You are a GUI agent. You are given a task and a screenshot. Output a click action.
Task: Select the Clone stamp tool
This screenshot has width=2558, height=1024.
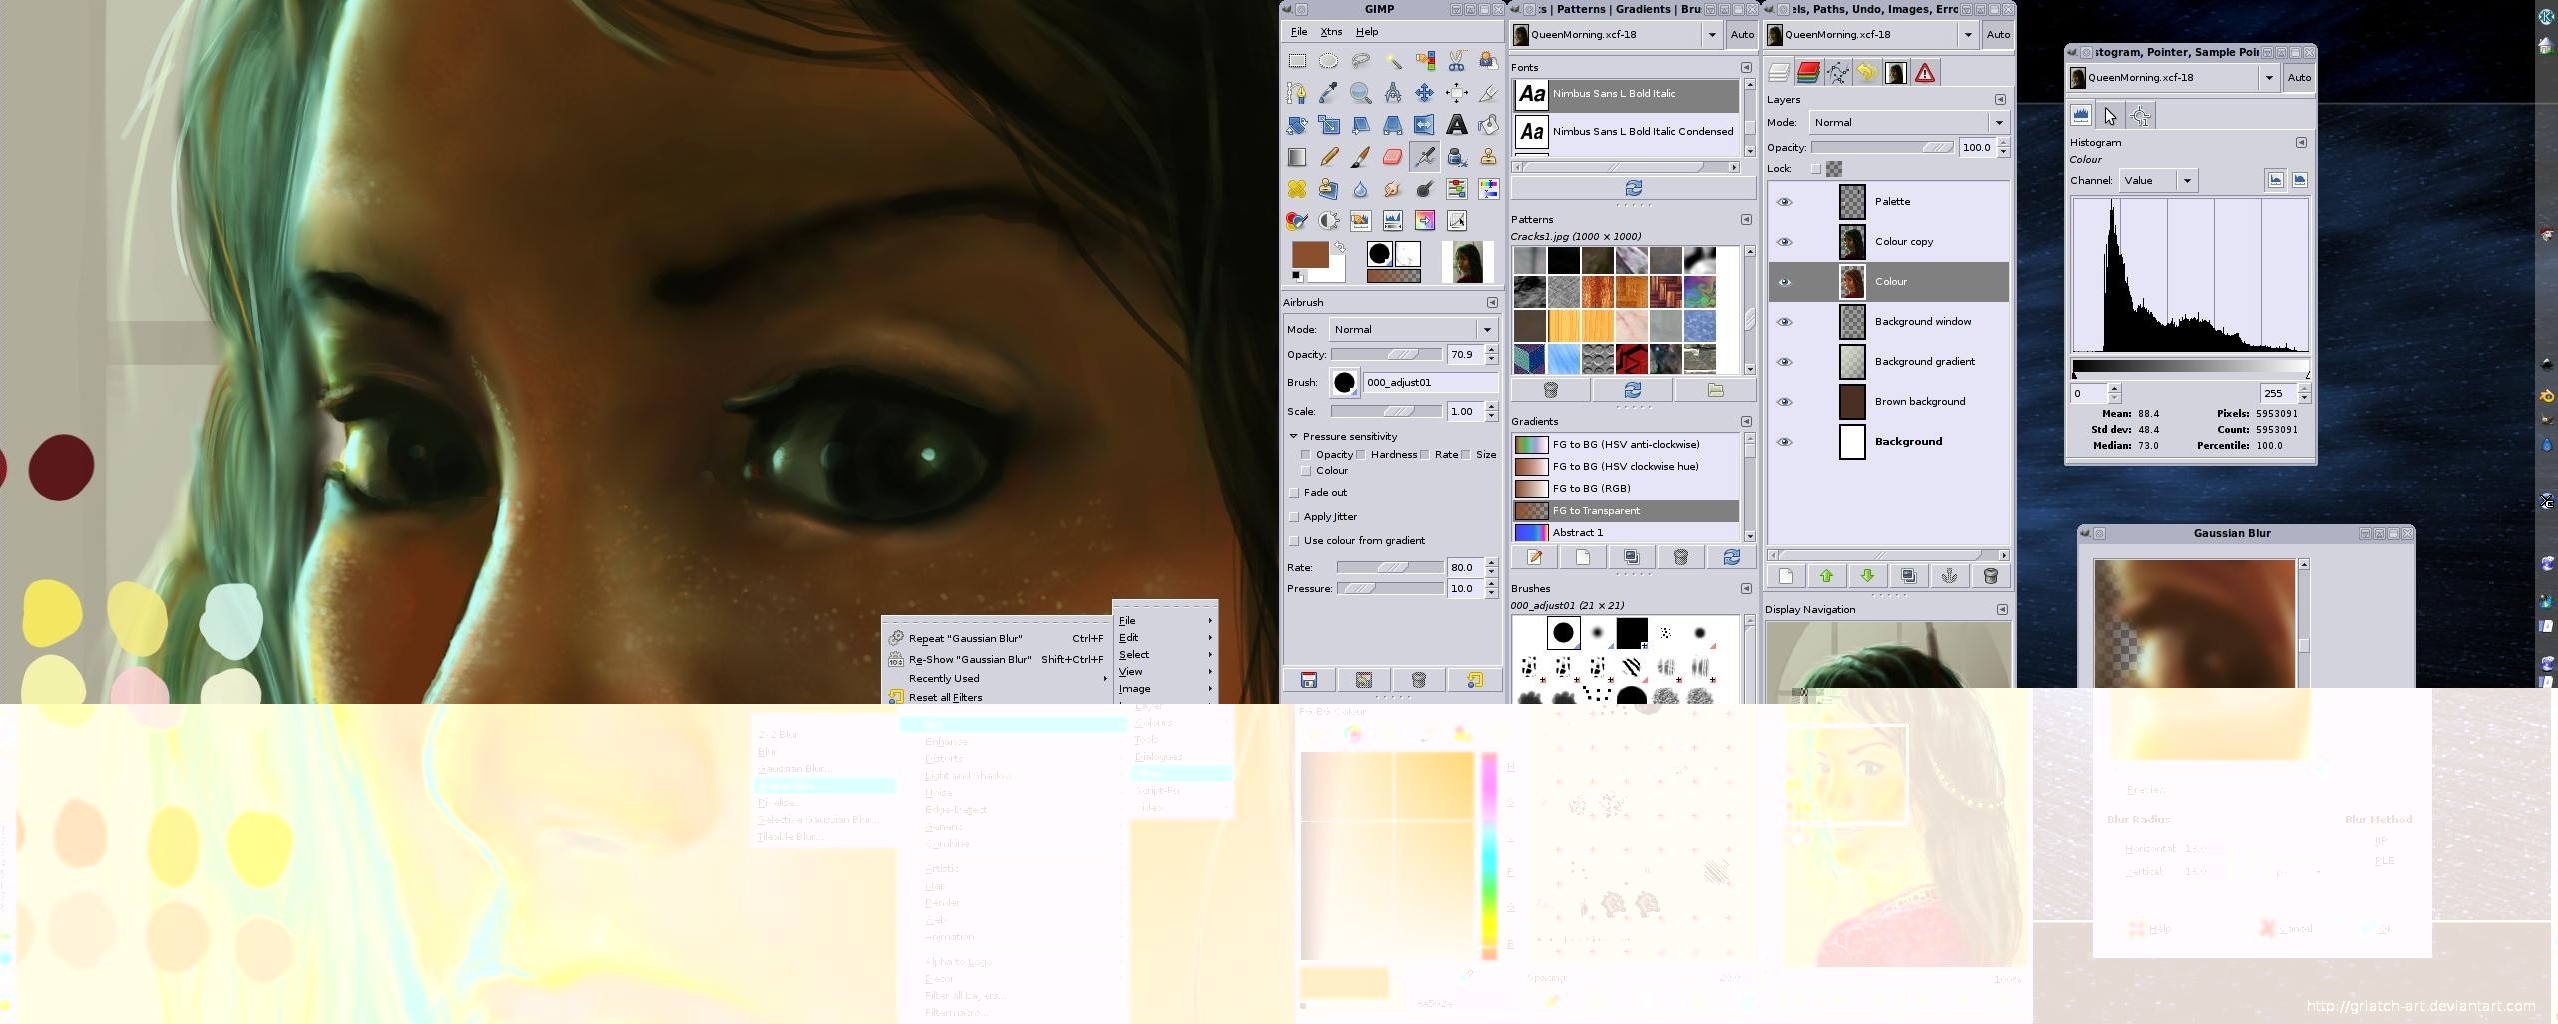point(1488,157)
